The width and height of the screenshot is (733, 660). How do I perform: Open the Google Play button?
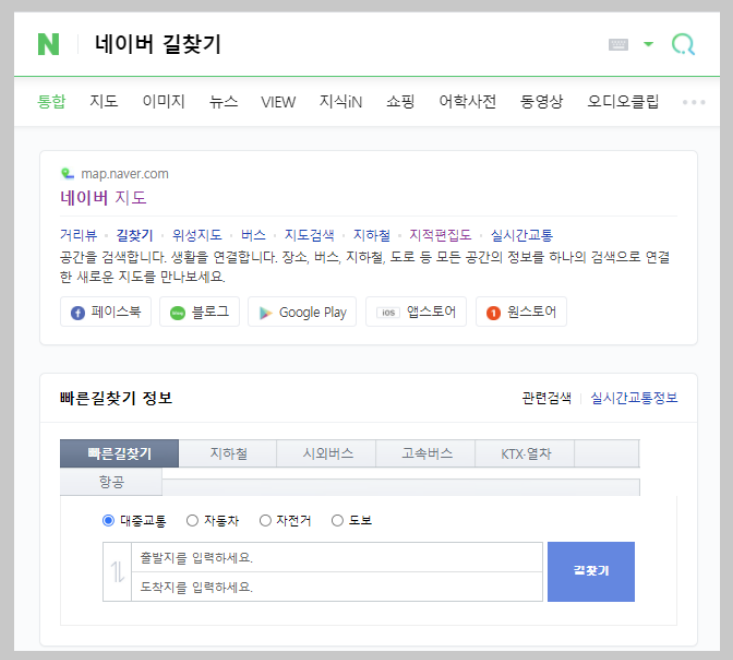tap(302, 311)
